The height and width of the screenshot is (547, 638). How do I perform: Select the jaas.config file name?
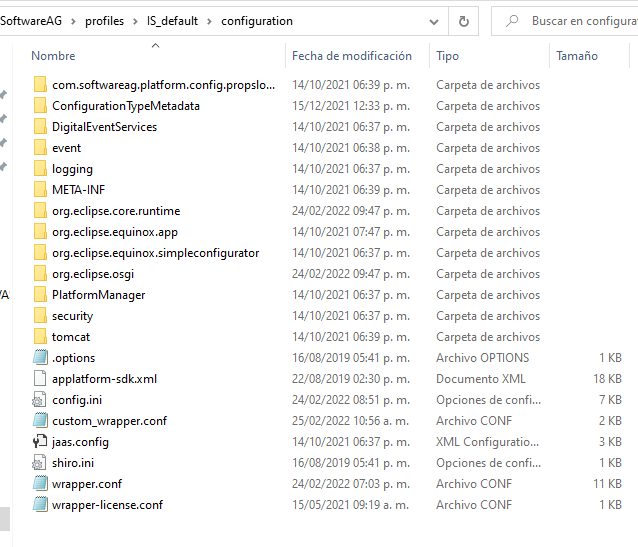(x=80, y=442)
